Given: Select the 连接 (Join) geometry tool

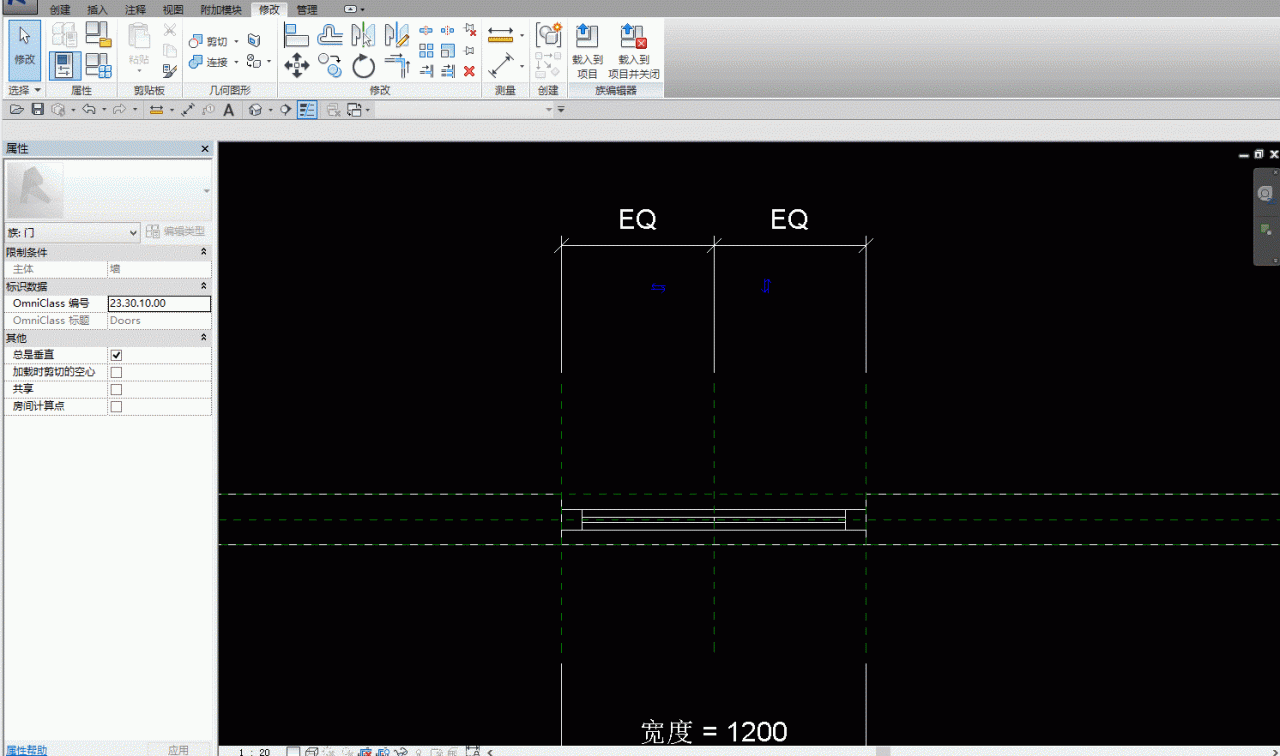Looking at the screenshot, I should [x=210, y=62].
